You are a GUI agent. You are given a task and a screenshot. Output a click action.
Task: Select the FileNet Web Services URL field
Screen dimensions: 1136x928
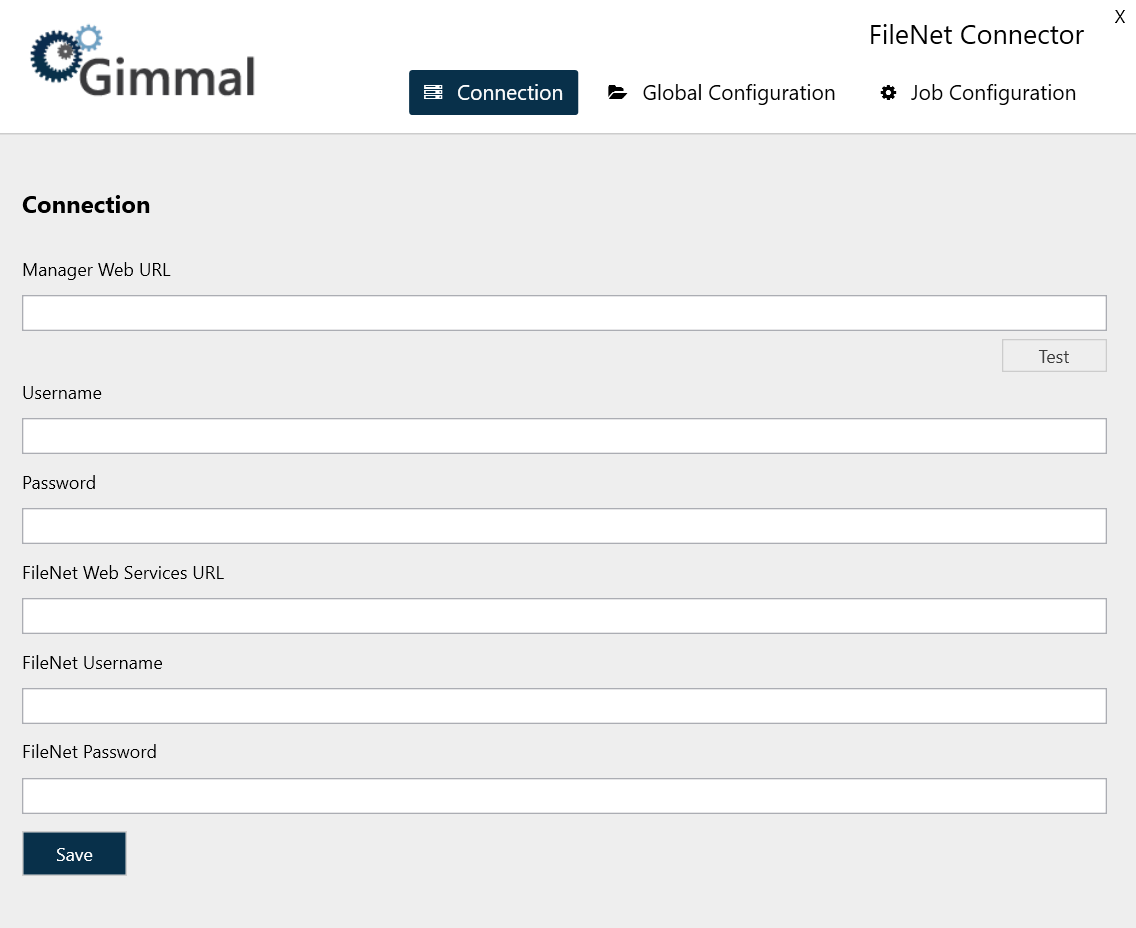[x=564, y=615]
